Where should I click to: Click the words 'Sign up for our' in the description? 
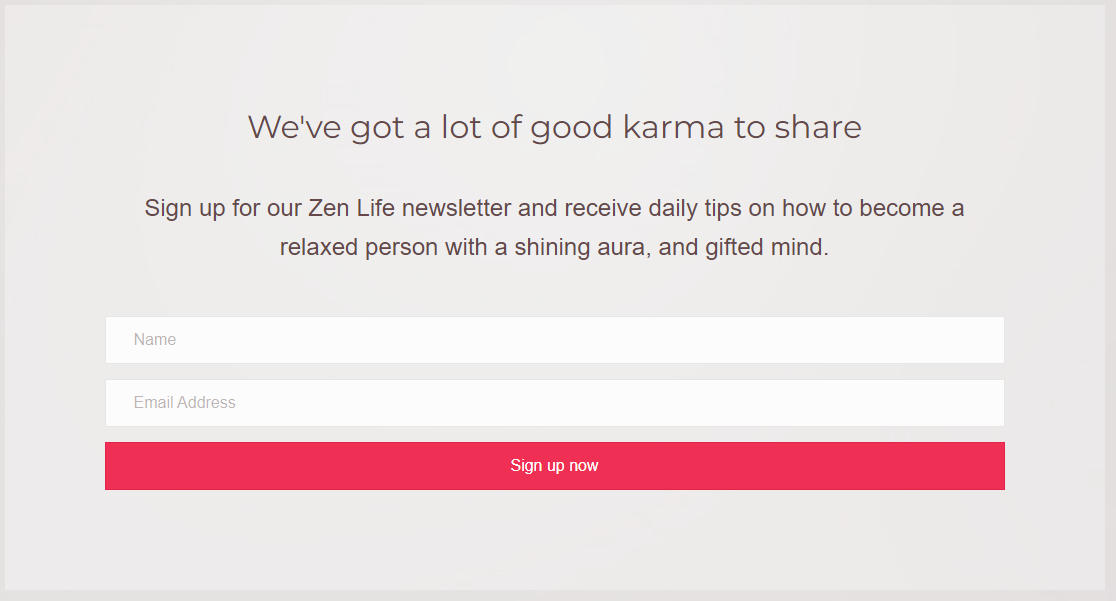(223, 209)
